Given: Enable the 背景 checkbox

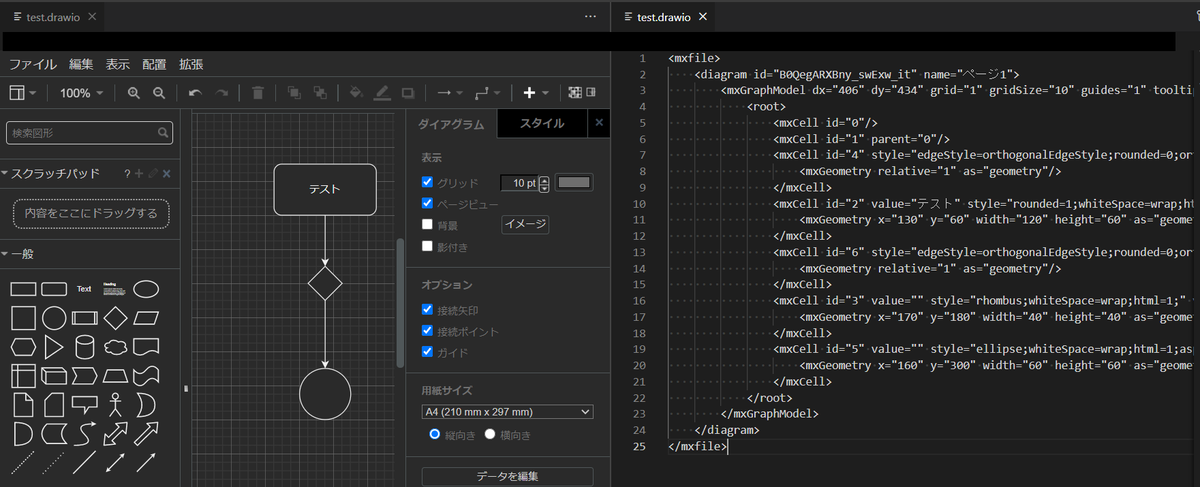Looking at the screenshot, I should click(427, 224).
